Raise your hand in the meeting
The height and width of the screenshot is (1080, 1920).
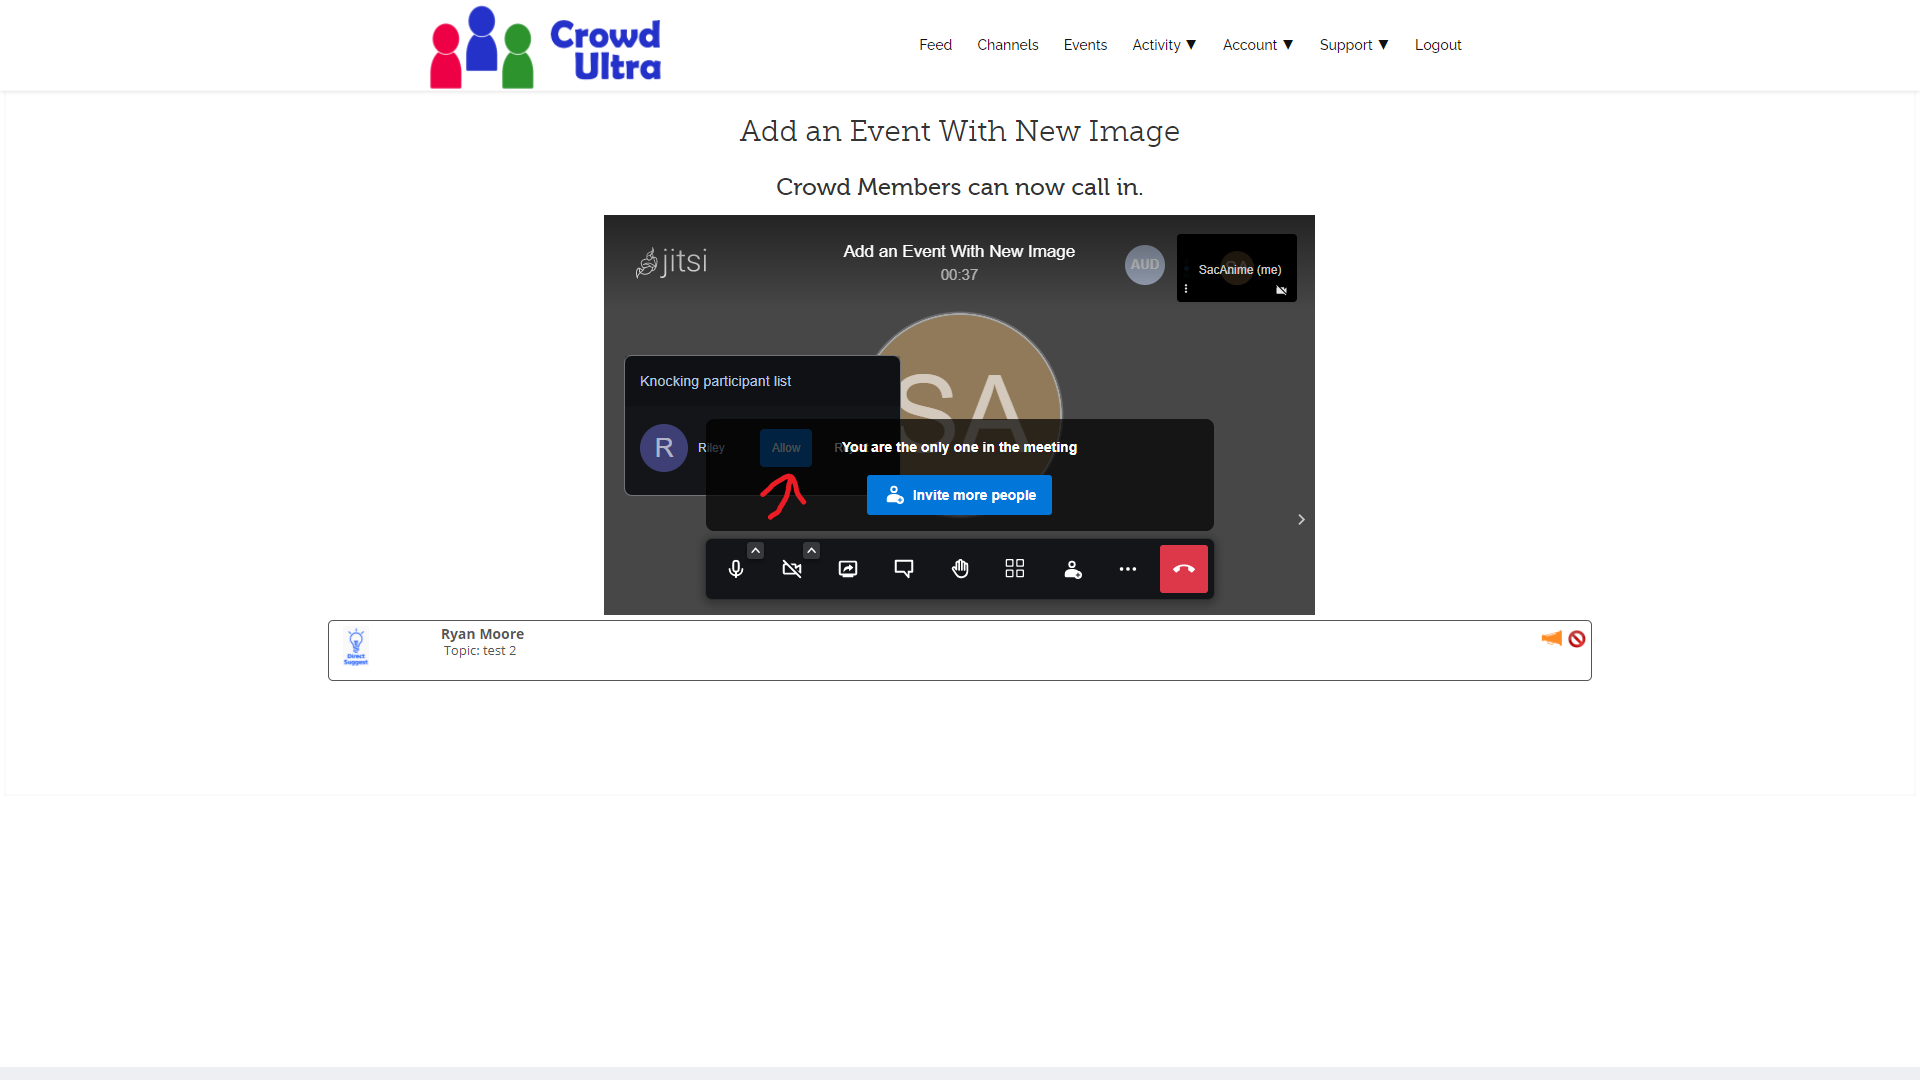click(959, 568)
